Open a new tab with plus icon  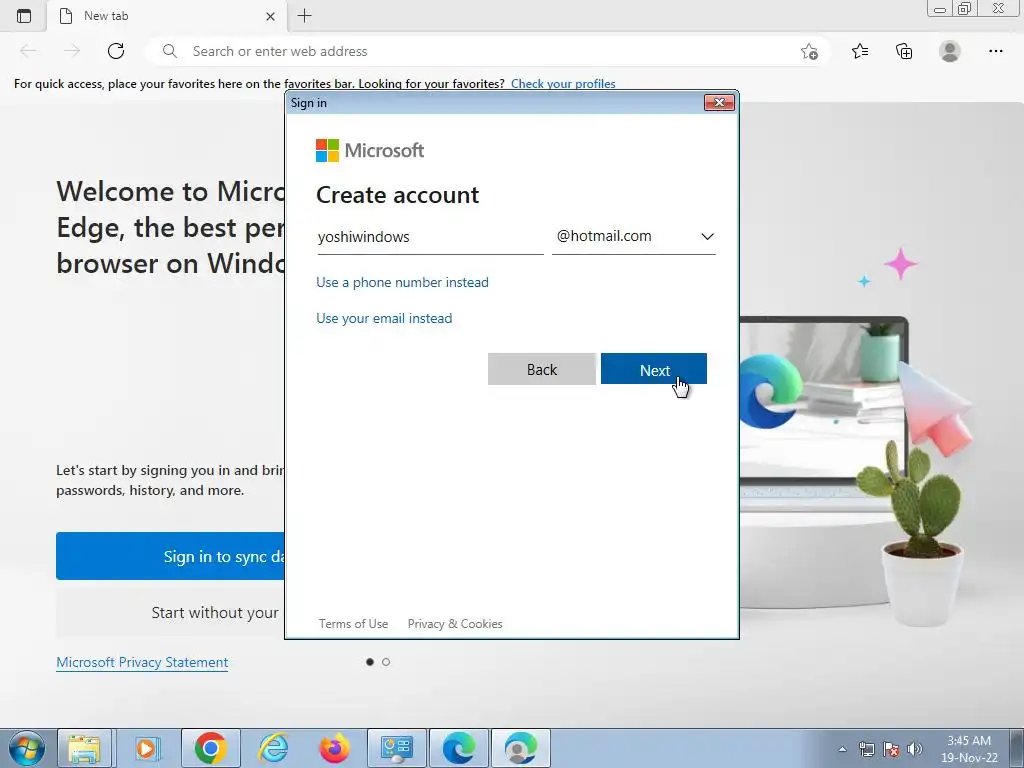click(x=304, y=16)
